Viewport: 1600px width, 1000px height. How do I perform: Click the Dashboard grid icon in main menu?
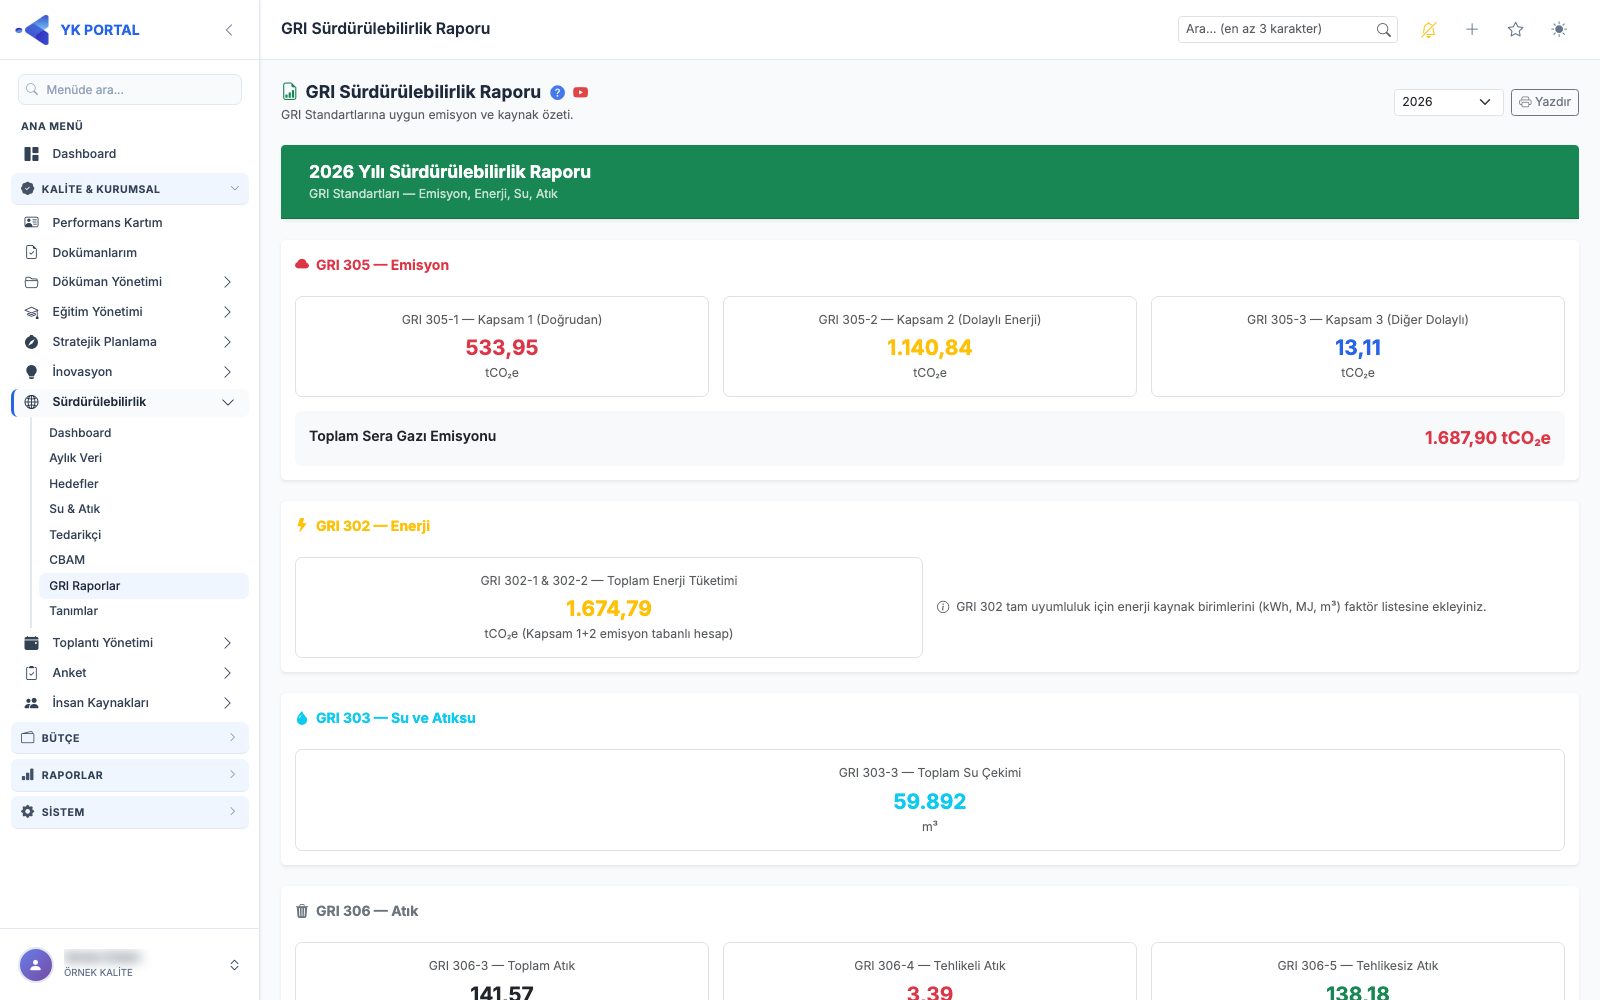click(x=32, y=154)
